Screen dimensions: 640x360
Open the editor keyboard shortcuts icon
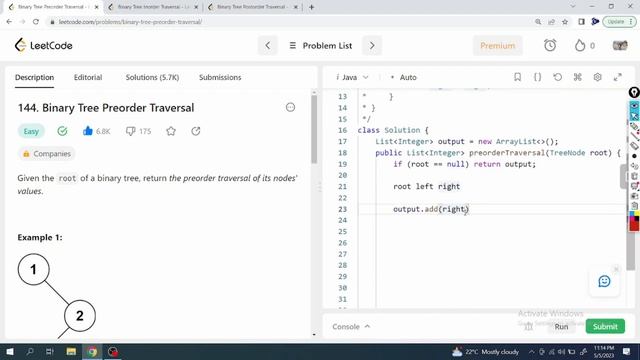point(578,77)
